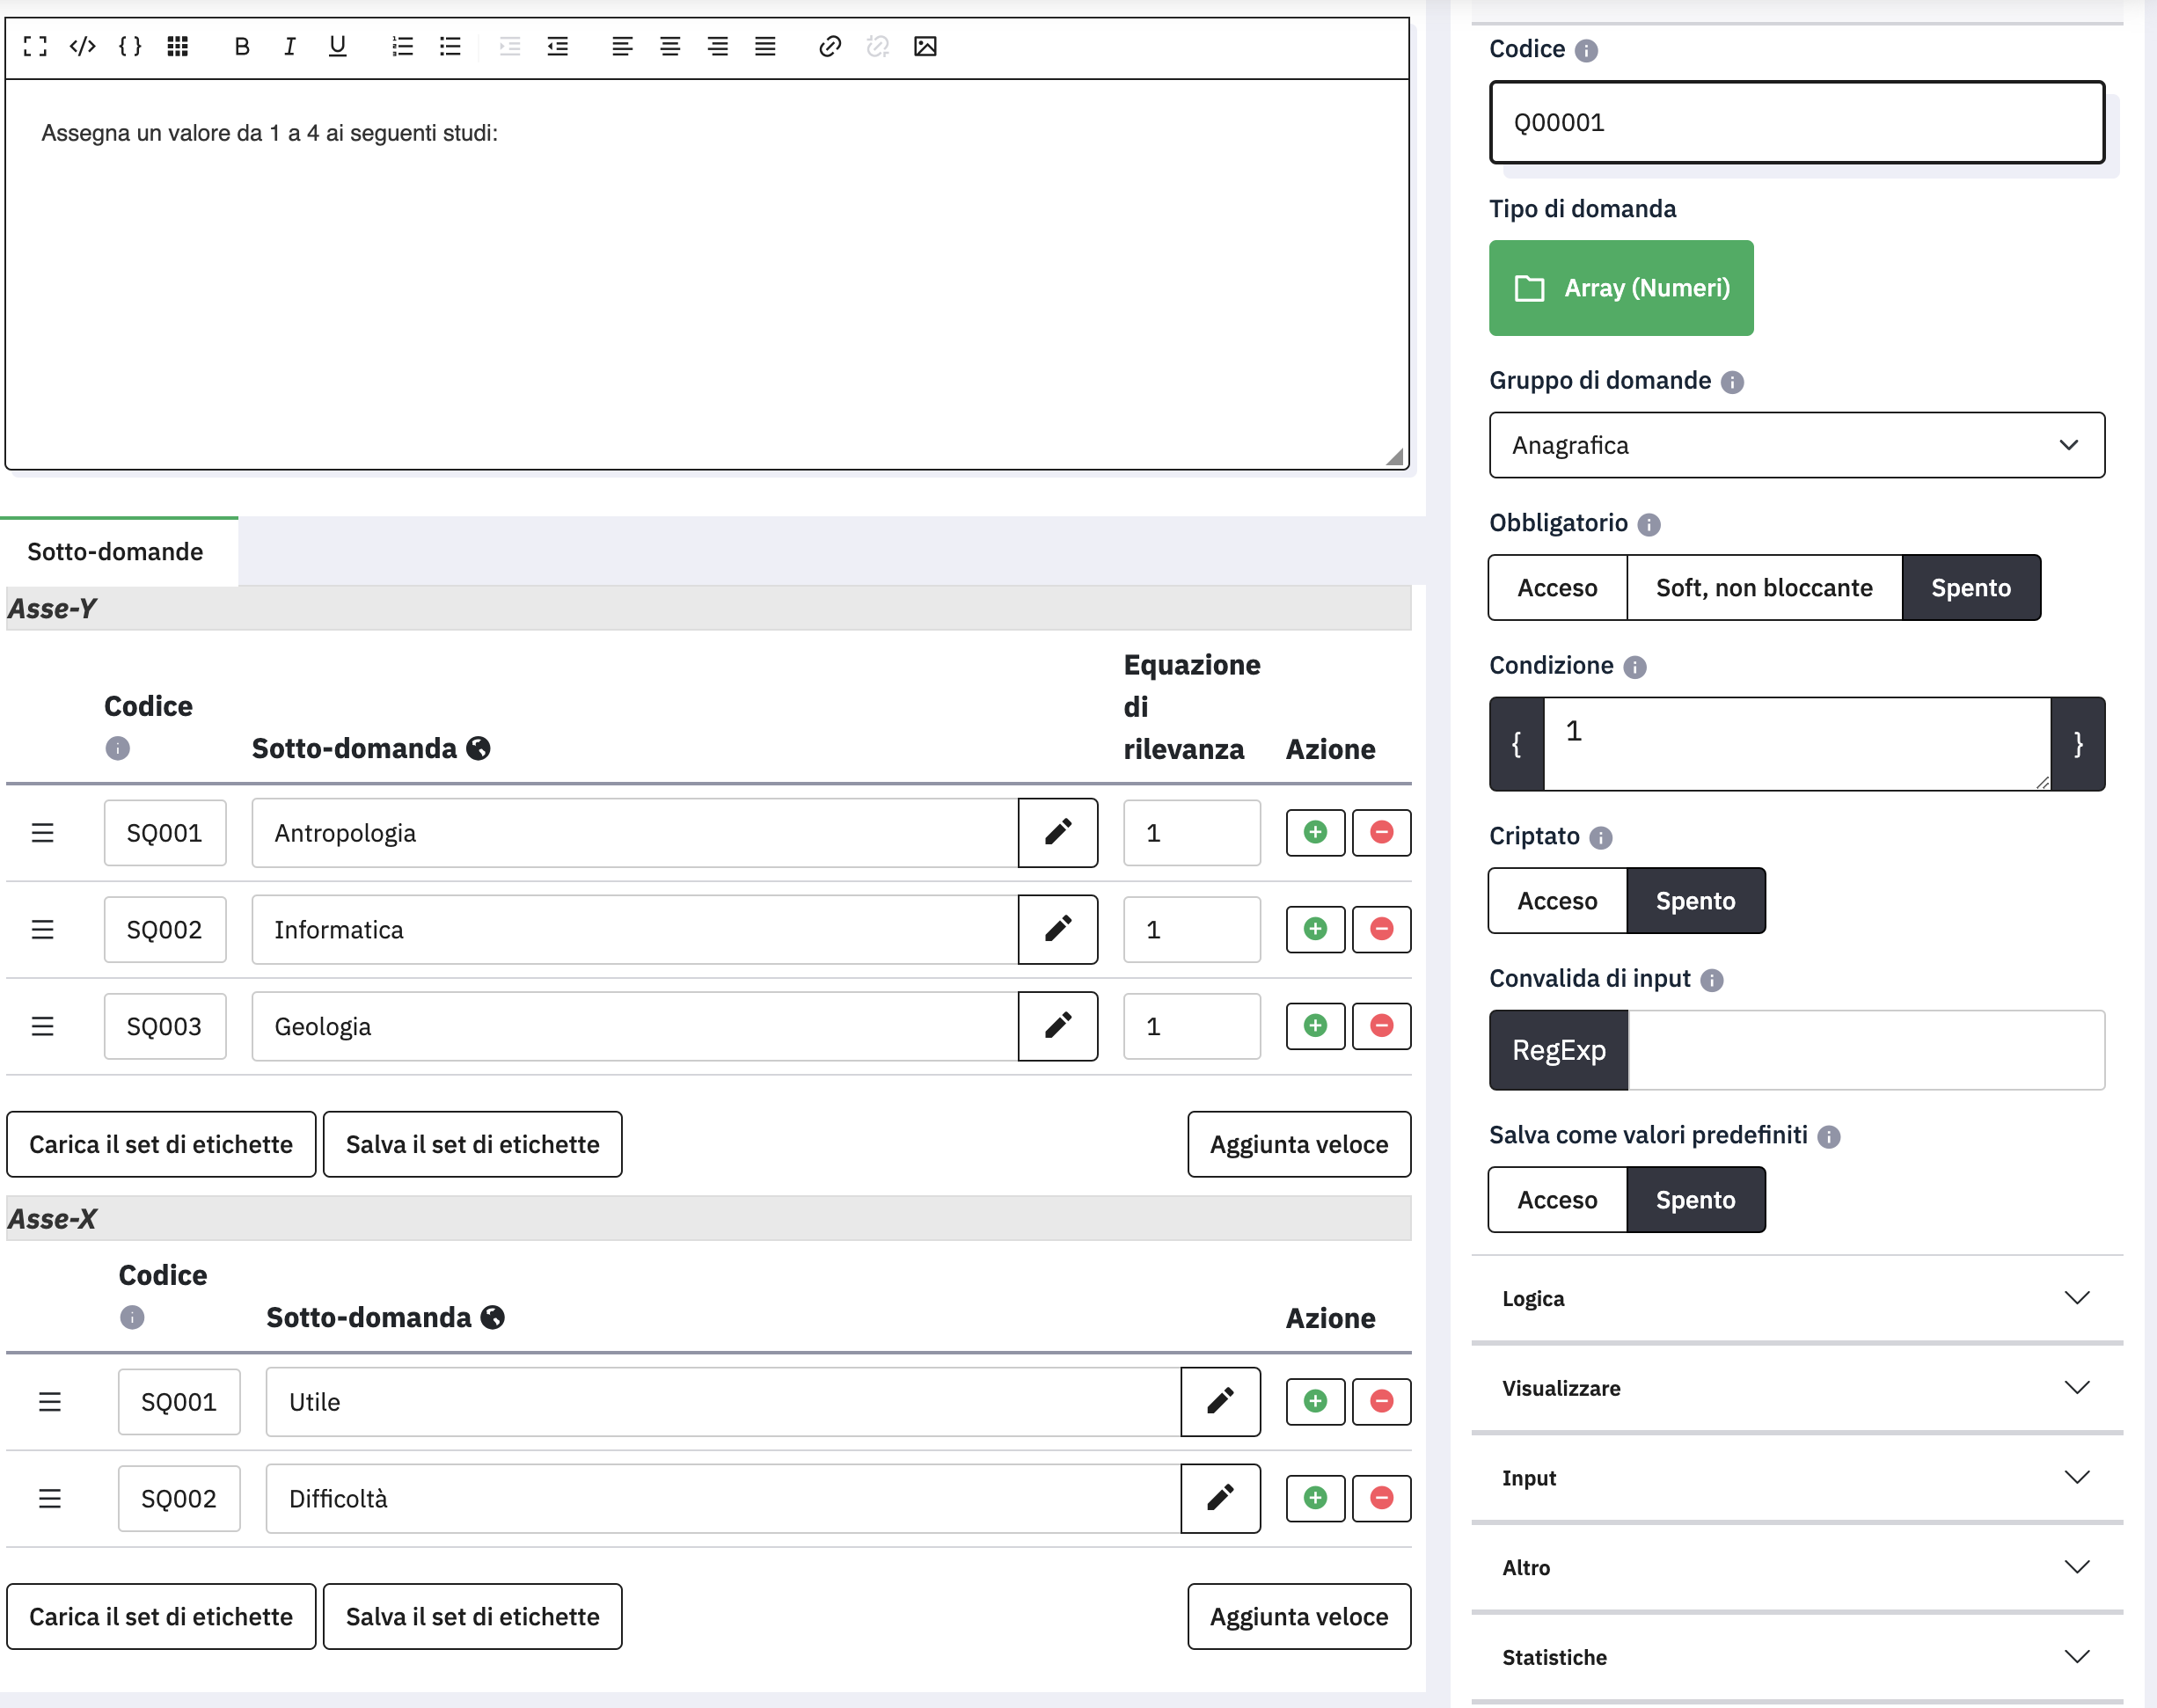Click Aggiunta veloce under Asse-Y
2157x1708 pixels.
(1298, 1144)
